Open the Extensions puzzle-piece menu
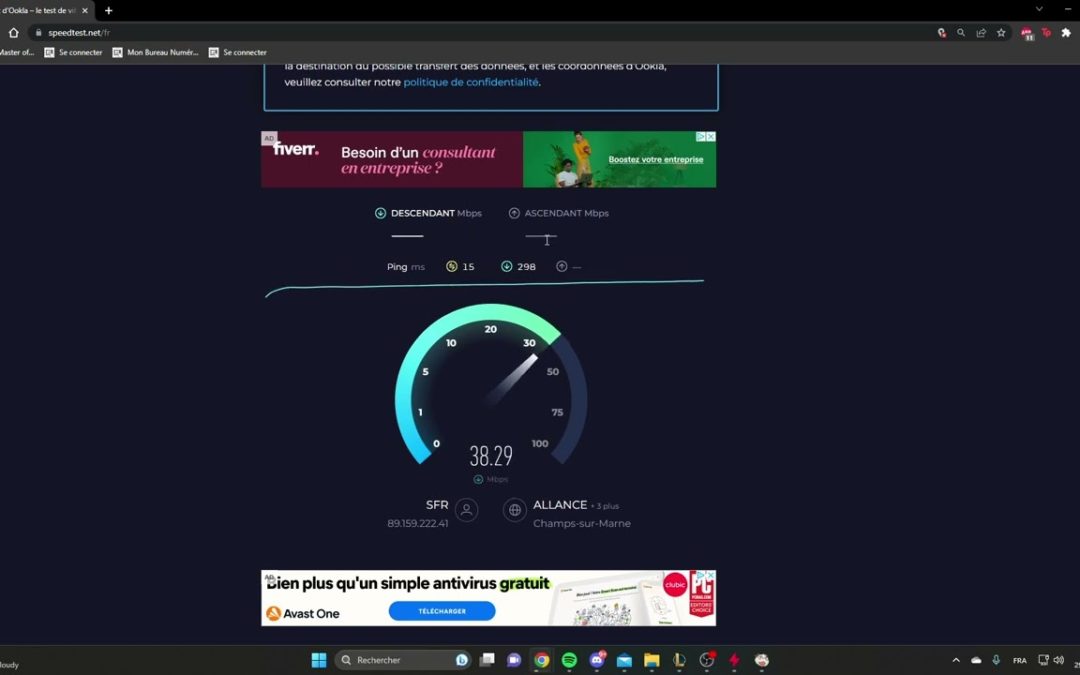The image size is (1080, 675). point(1066,32)
